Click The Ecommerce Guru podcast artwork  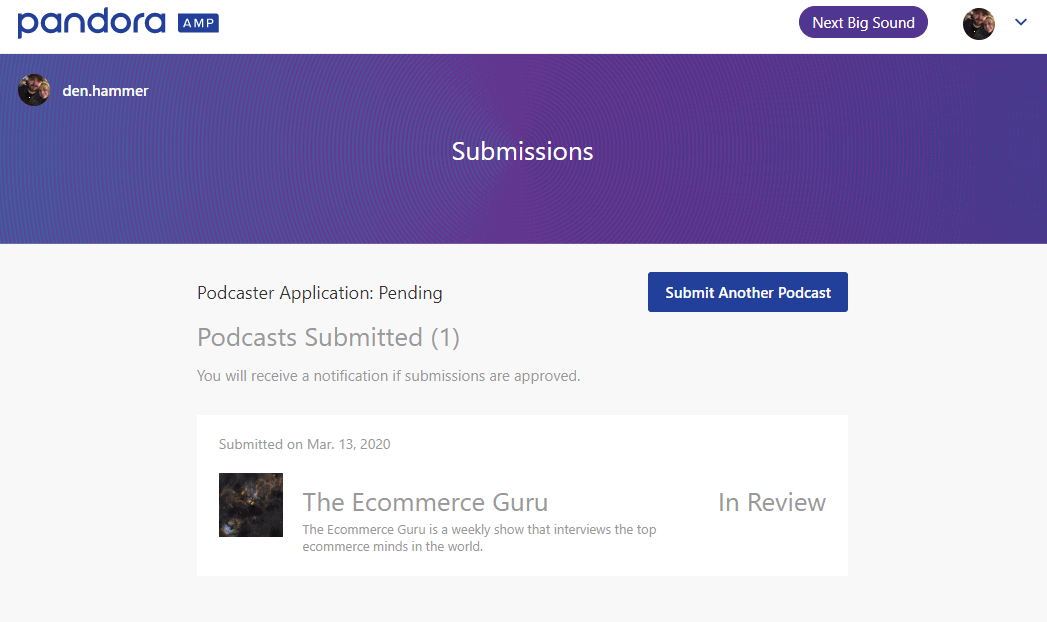point(250,504)
